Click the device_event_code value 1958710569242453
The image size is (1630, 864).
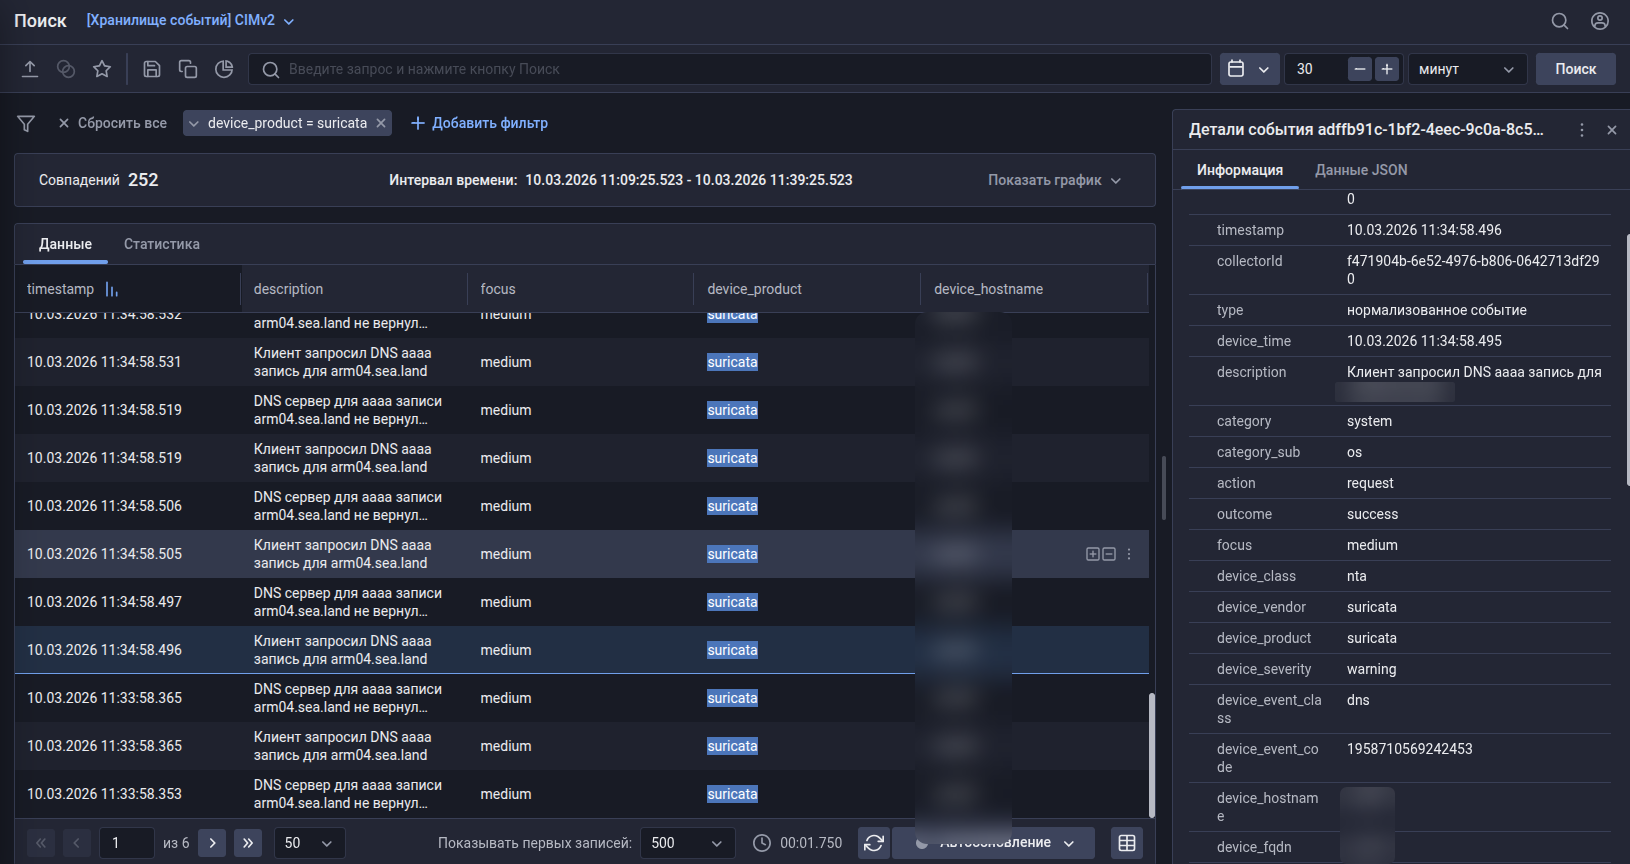1410,749
